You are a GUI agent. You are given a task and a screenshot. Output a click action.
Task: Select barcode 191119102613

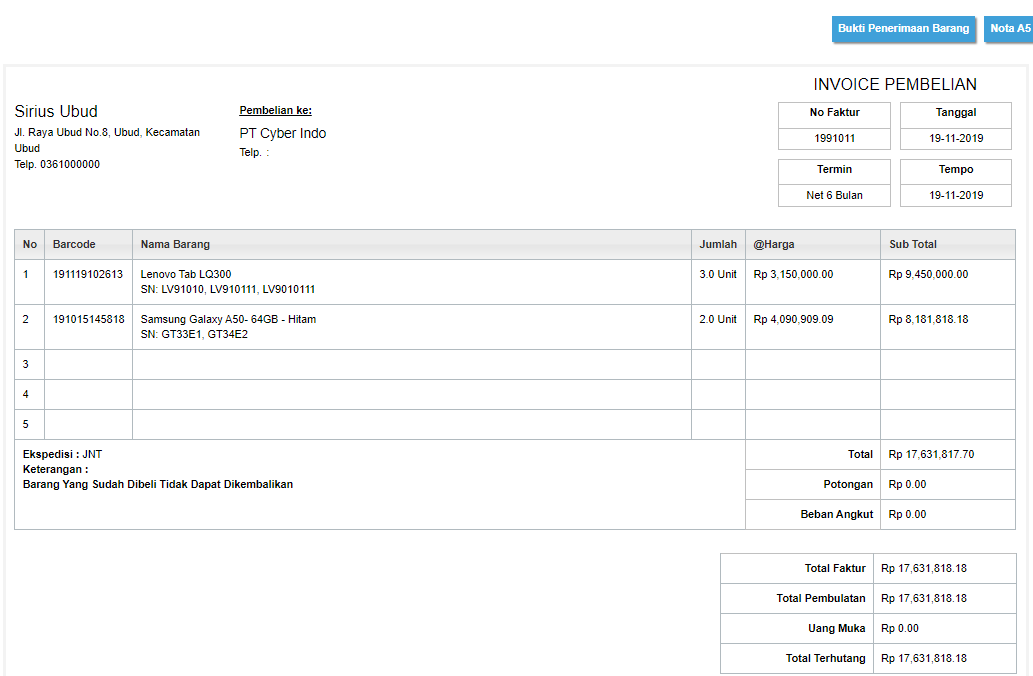point(88,274)
